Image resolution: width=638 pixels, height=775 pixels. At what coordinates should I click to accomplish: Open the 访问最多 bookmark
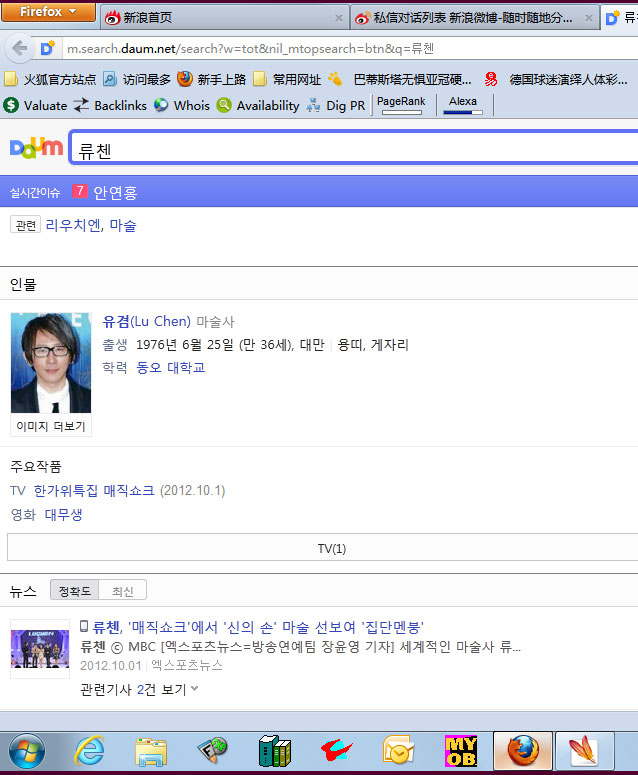[x=137, y=79]
